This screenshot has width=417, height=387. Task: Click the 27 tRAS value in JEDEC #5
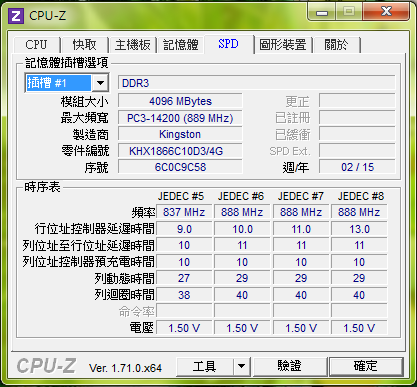click(184, 278)
